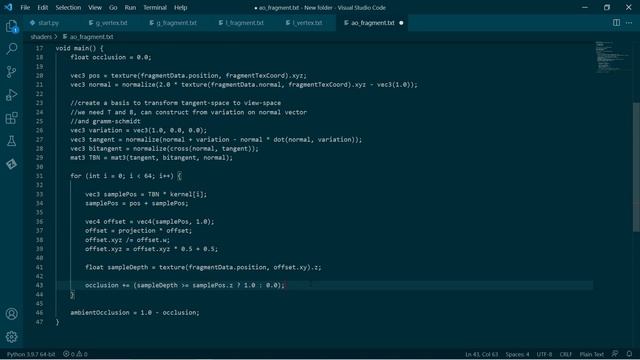Select the ao_fragment.txt tab
640x360 pixels.
point(372,23)
